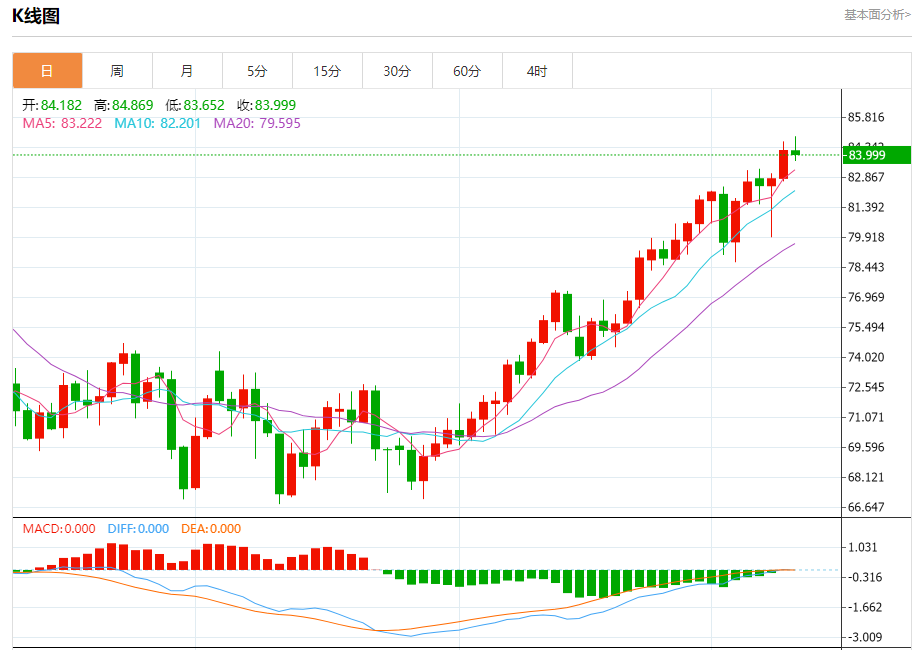
Task: Click the 开: 84.182 open value
Action: (52, 105)
